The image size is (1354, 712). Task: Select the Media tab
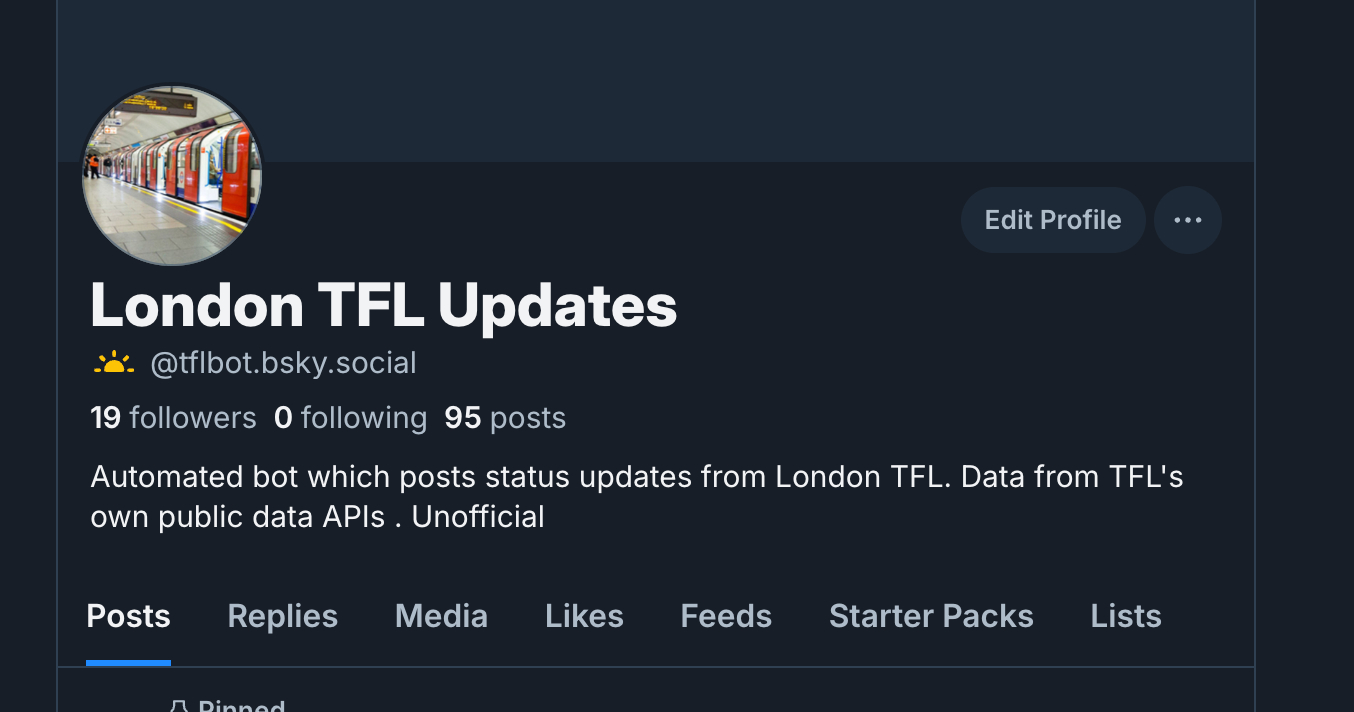tap(441, 616)
